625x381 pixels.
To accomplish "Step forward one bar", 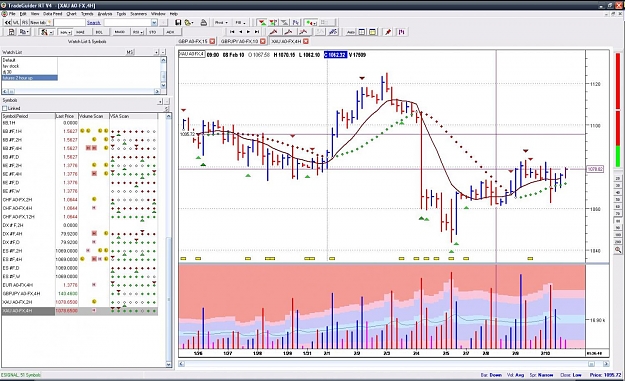I will click(x=248, y=32).
